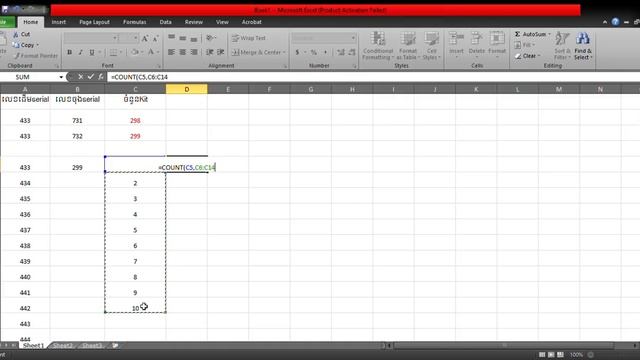This screenshot has height=360, width=640.
Task: Decrease decimal places
Action: 351,52
